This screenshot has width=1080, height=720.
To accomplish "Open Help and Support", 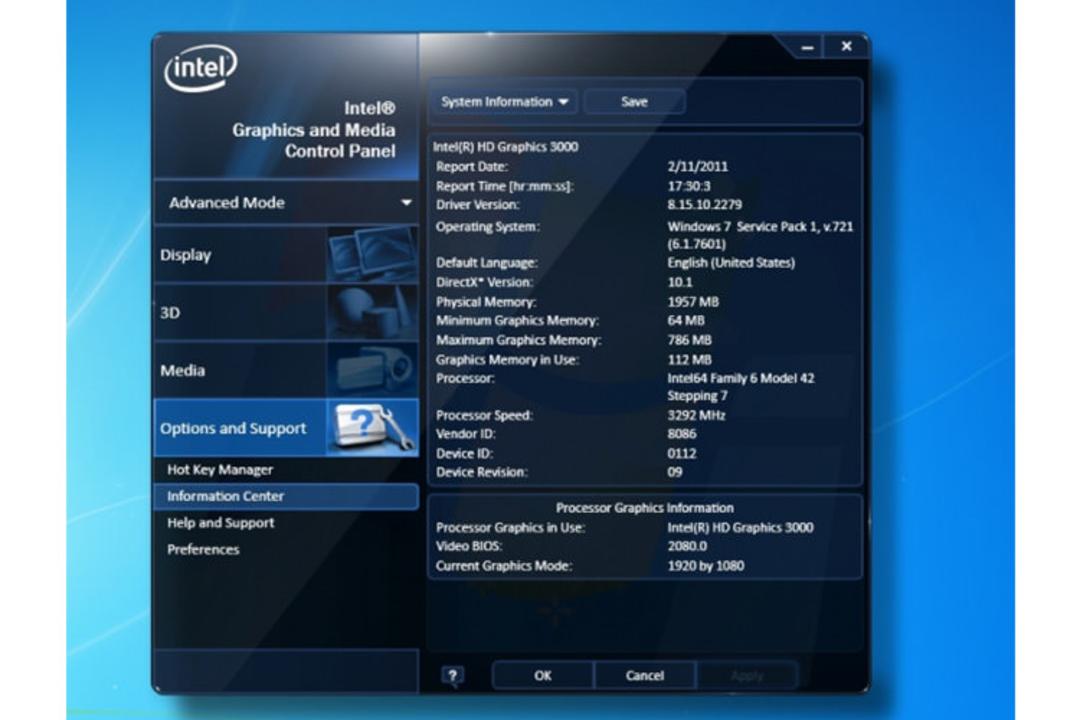I will coord(220,523).
